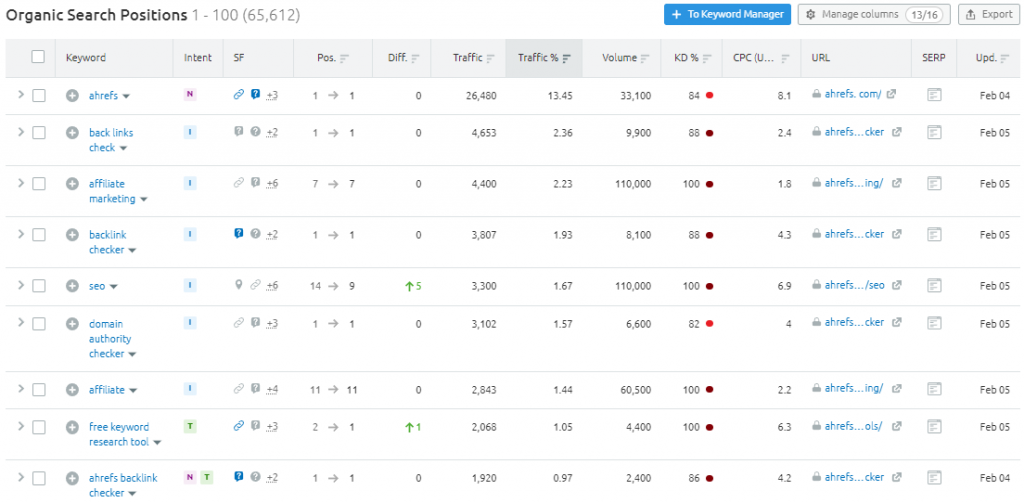Expand the 'ahrefs backlink checker' row chevron
This screenshot has width=1024, height=503.
[x=20, y=478]
